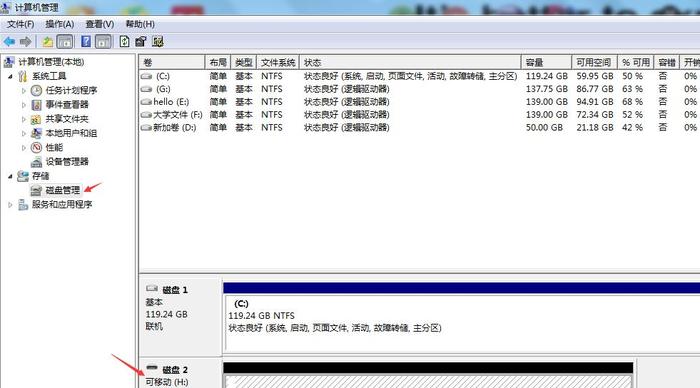Click the 本地用户和组 icon
The width and height of the screenshot is (700, 388).
tap(36, 133)
